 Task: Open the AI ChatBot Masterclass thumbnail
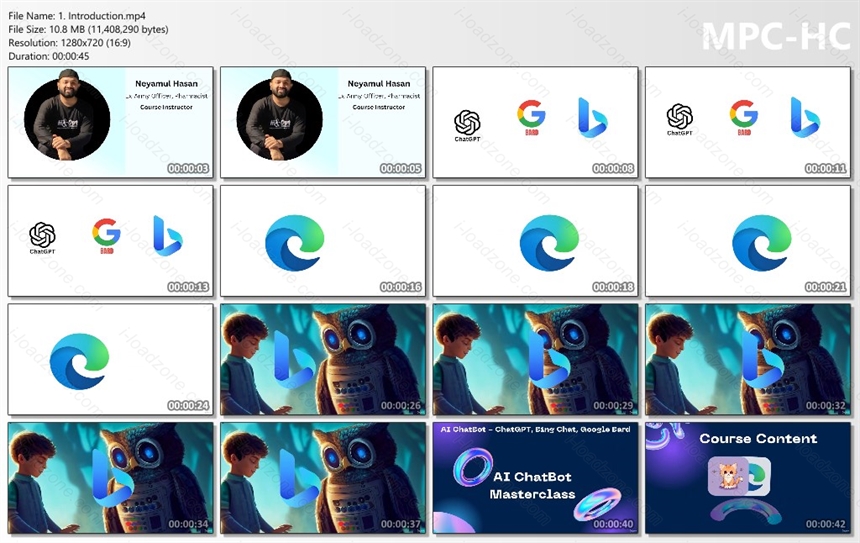[x=535, y=478]
